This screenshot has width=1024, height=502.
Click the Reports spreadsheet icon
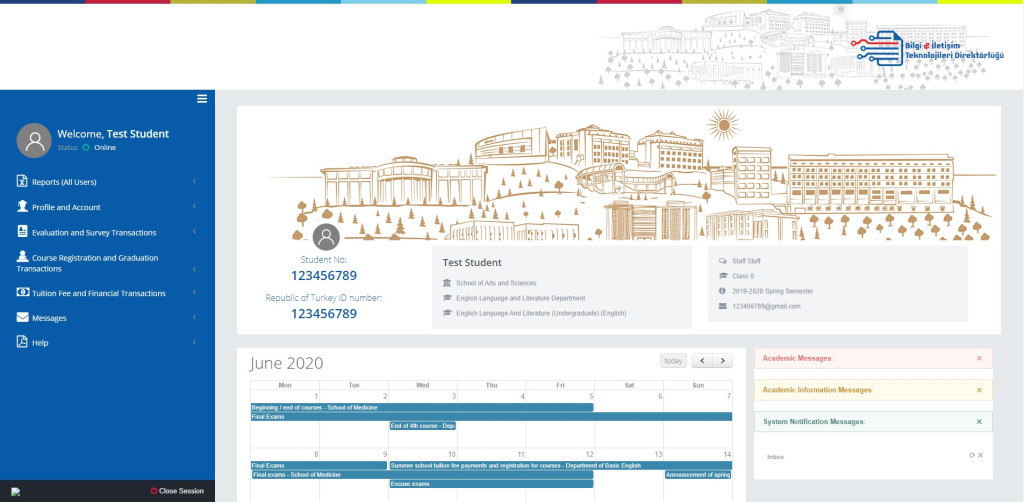pos(22,181)
